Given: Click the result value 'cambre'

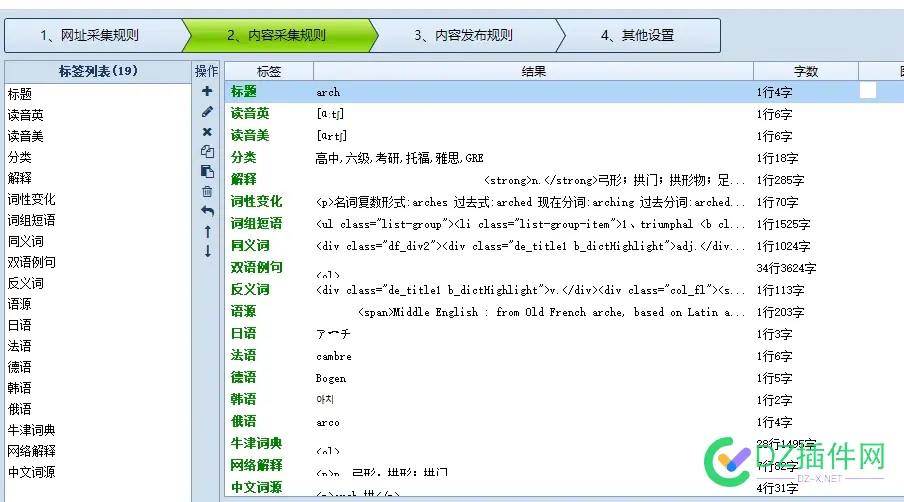Looking at the screenshot, I should (x=334, y=356).
